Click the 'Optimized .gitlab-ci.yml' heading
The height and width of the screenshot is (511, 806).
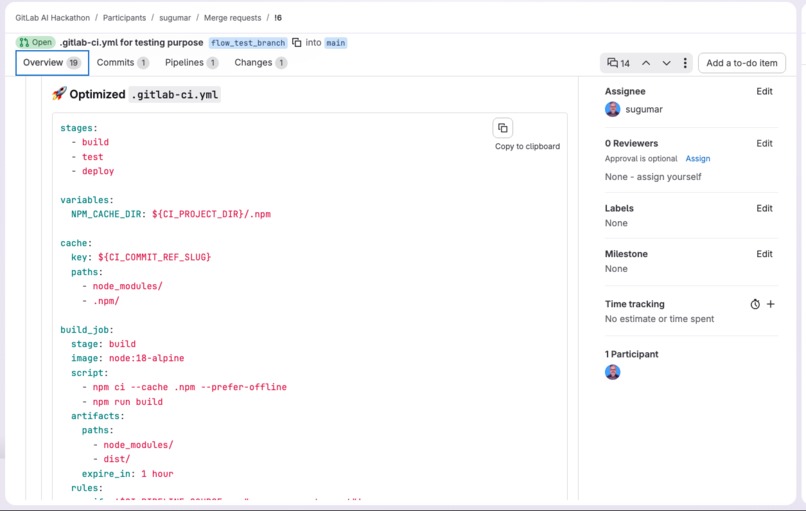coord(136,95)
